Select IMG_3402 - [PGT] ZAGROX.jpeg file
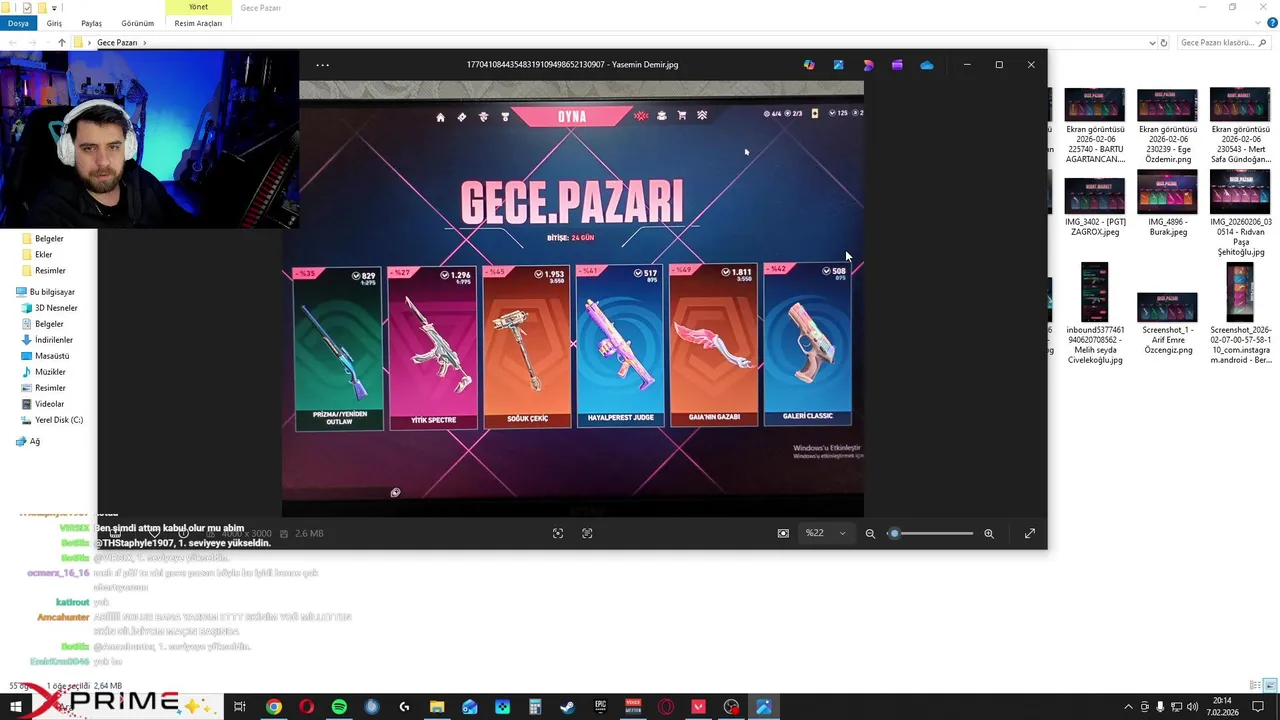 [x=1094, y=205]
